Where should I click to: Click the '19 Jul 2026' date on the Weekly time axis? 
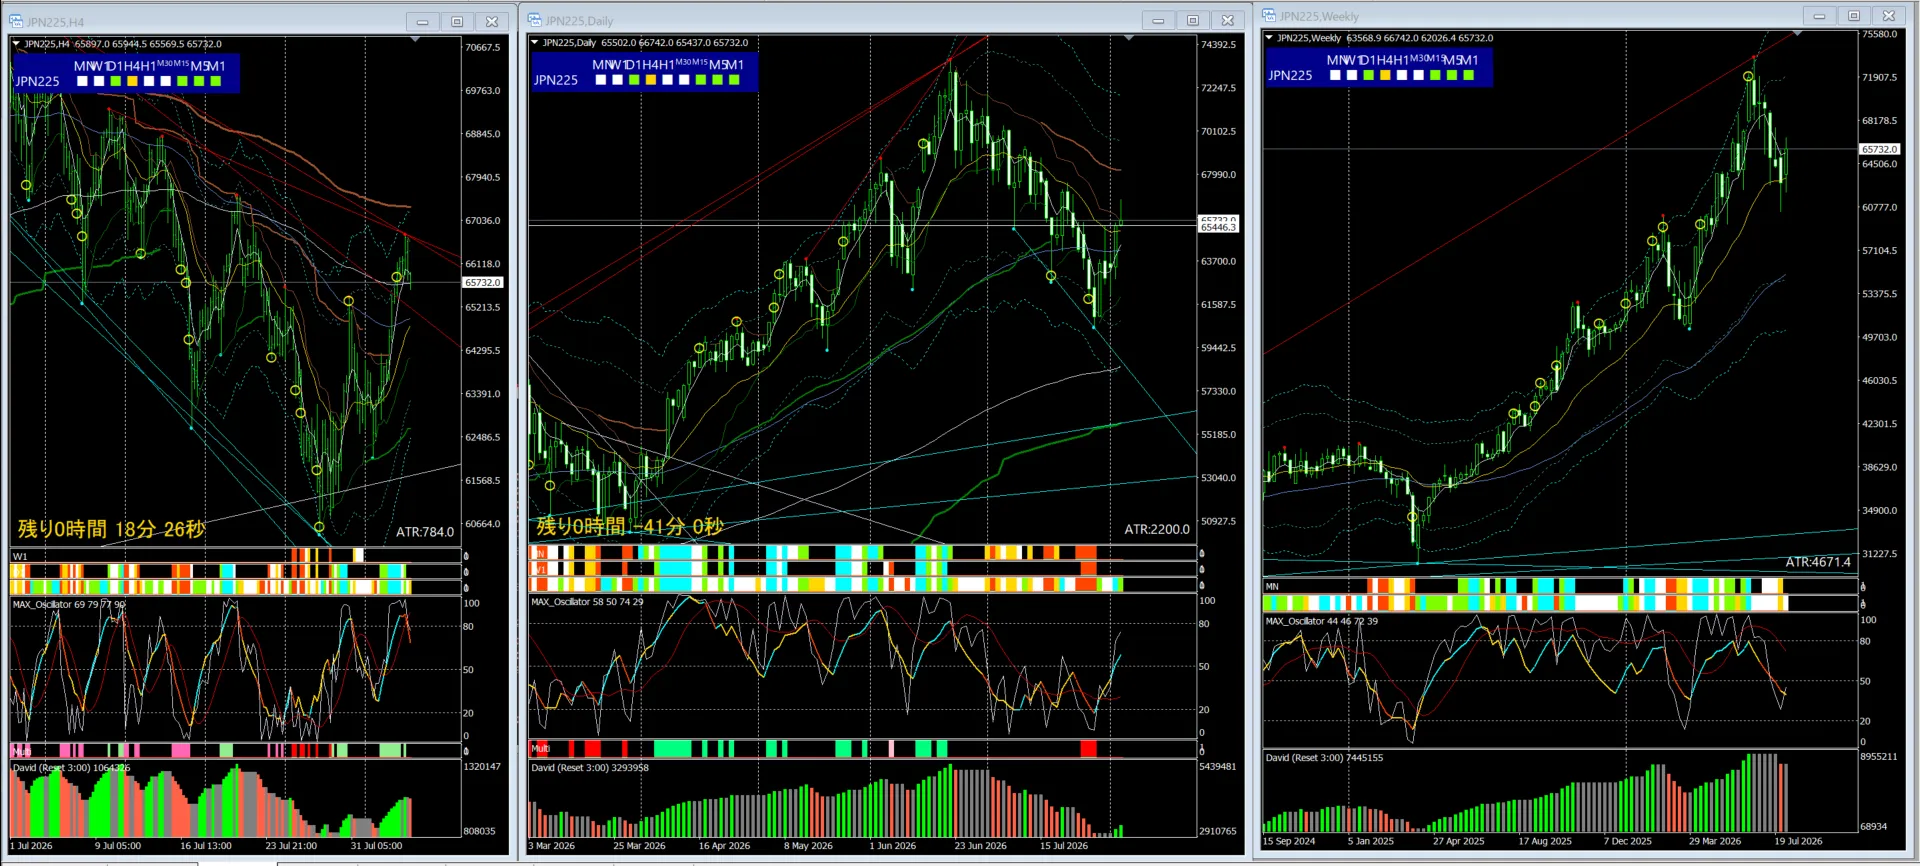(x=1798, y=841)
